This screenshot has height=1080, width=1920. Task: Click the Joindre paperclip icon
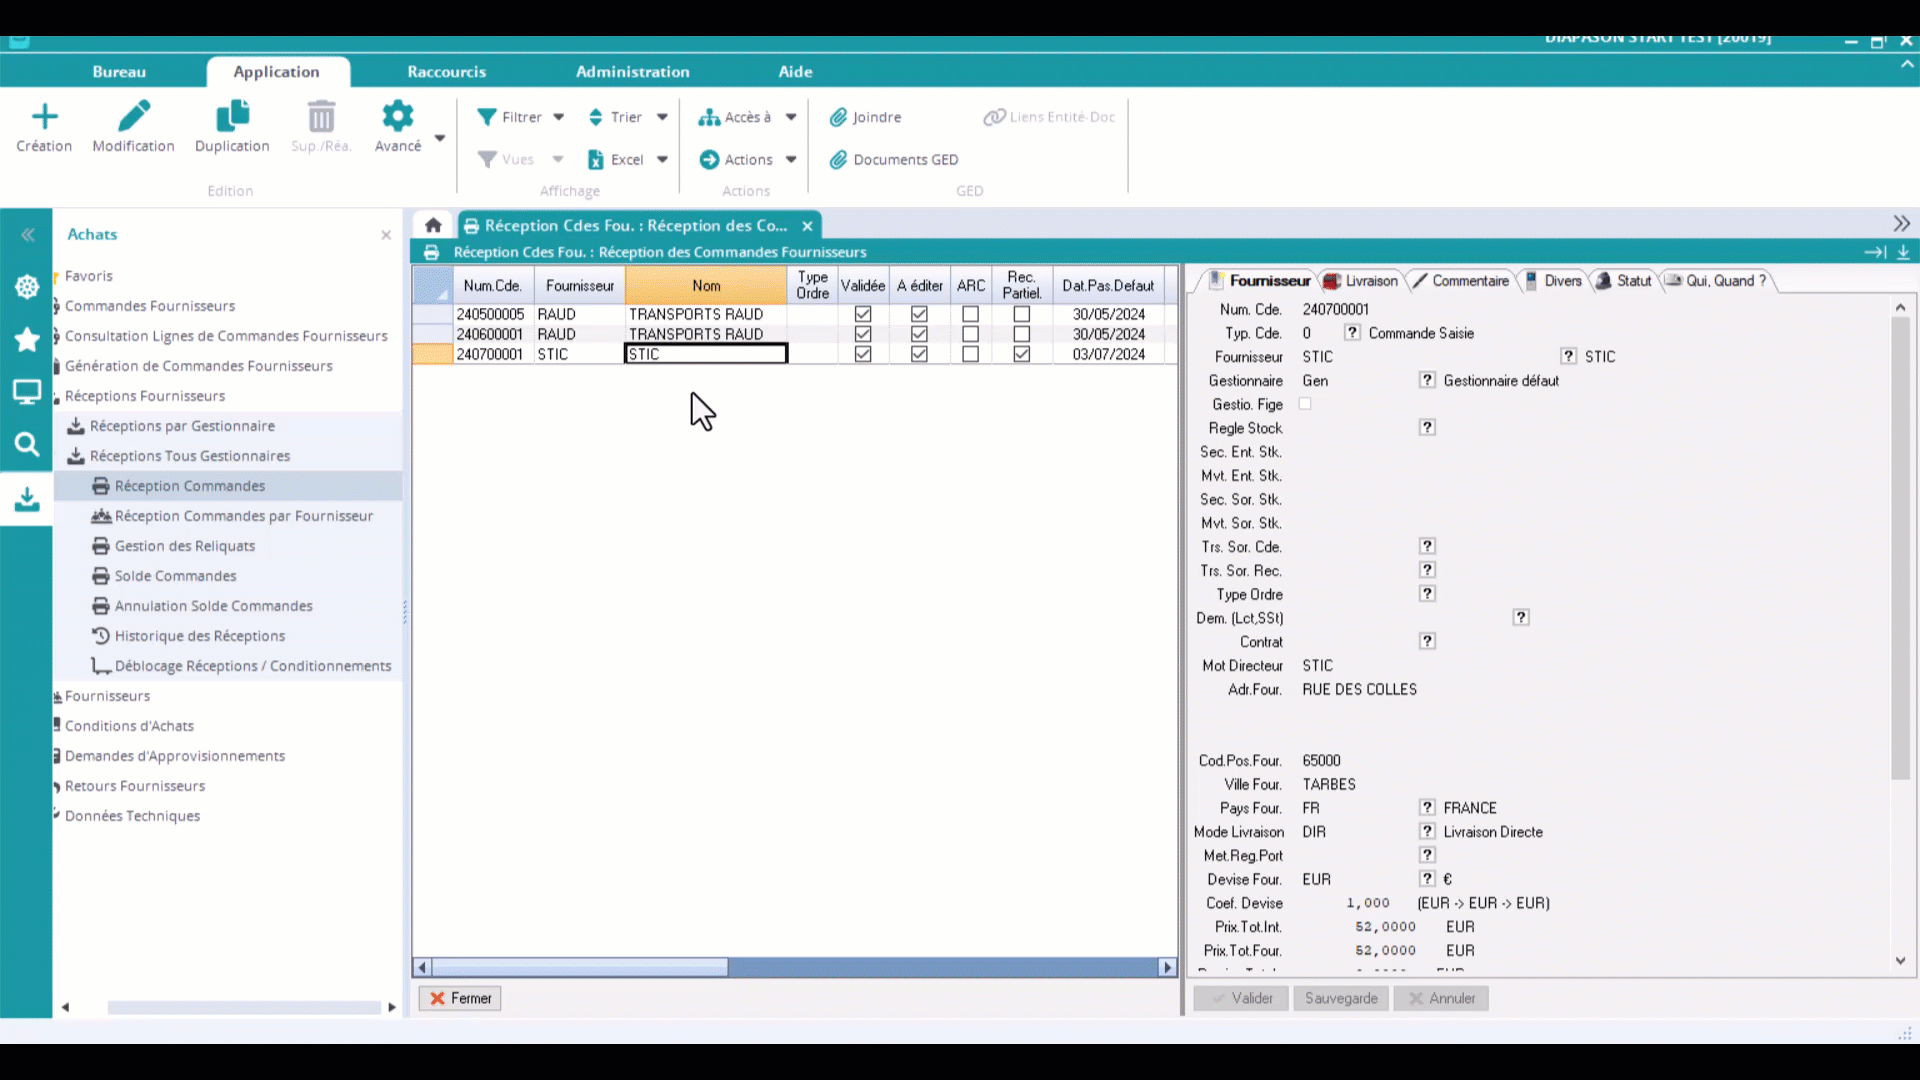838,118
